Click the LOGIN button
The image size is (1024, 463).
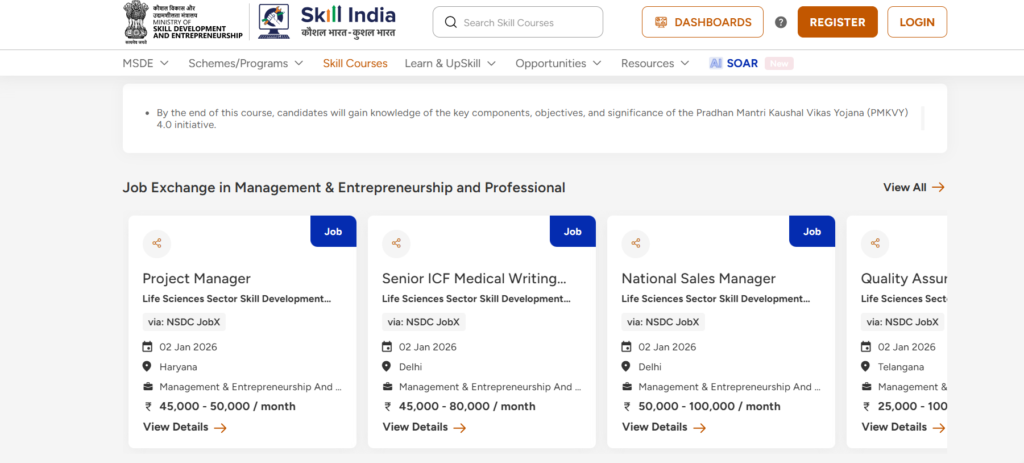point(917,22)
